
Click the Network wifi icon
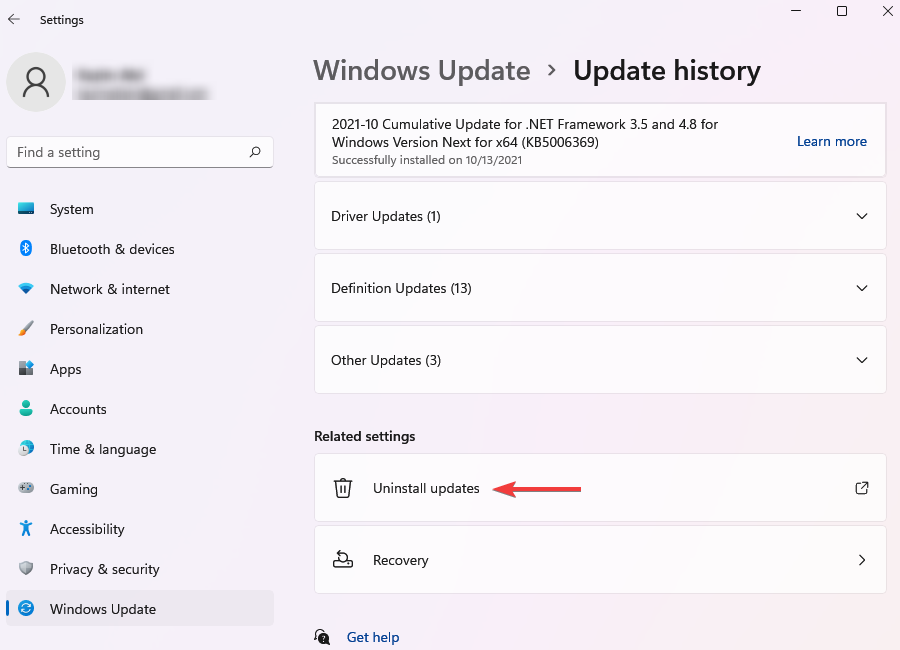pos(26,288)
